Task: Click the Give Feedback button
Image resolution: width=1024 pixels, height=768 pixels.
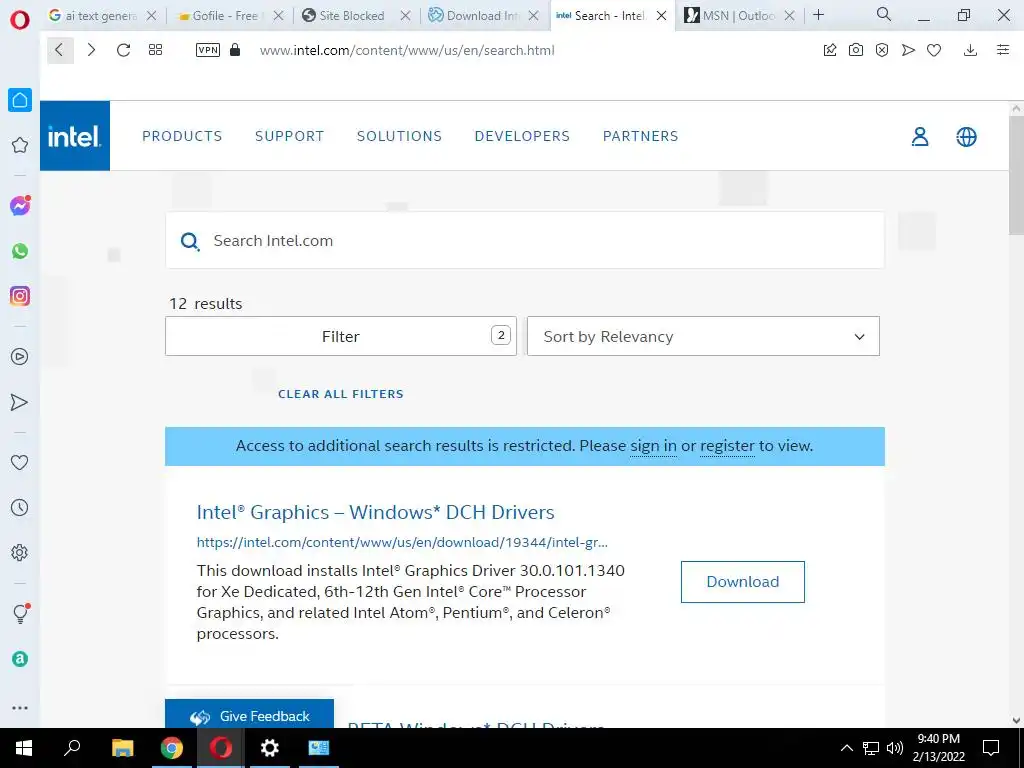Action: click(x=249, y=716)
